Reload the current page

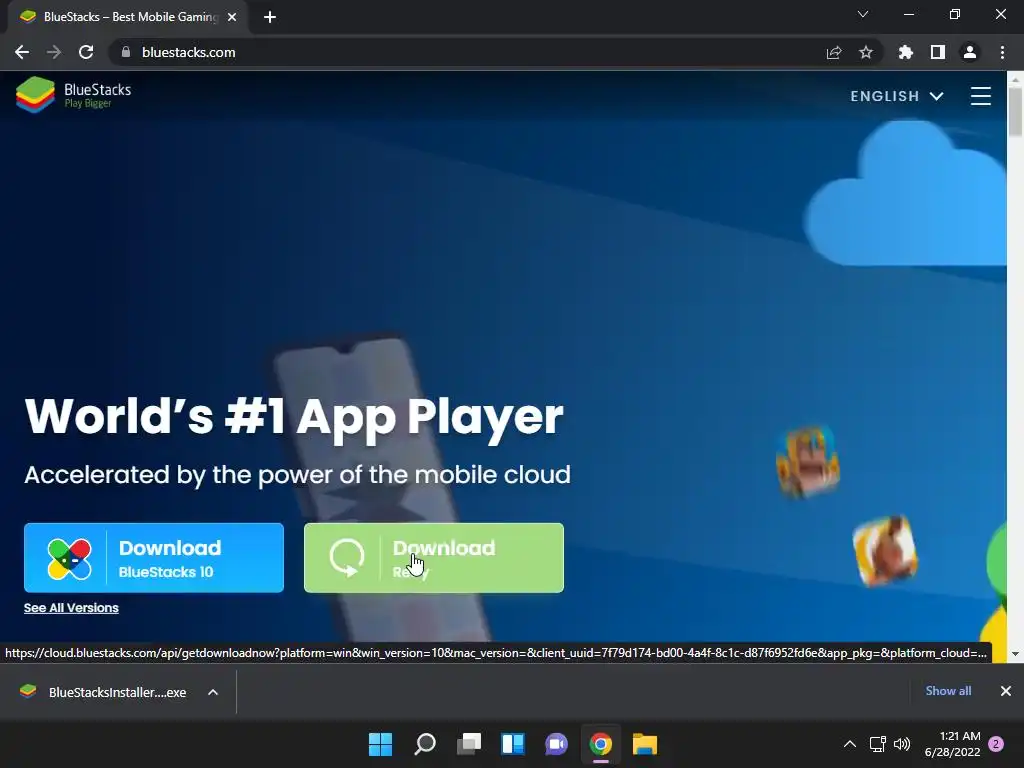click(x=86, y=52)
